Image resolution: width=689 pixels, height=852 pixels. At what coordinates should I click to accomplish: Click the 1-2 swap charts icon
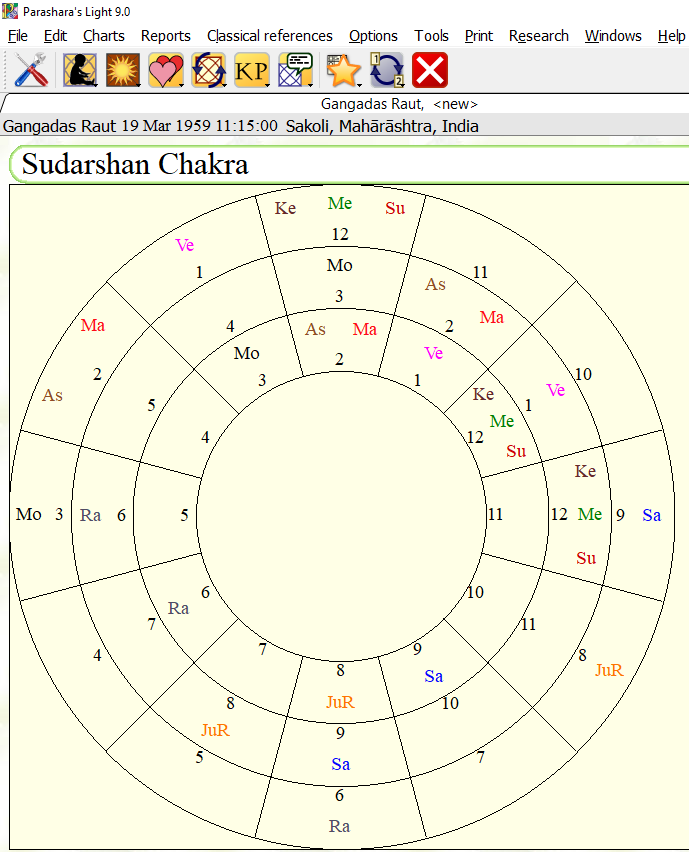(386, 71)
